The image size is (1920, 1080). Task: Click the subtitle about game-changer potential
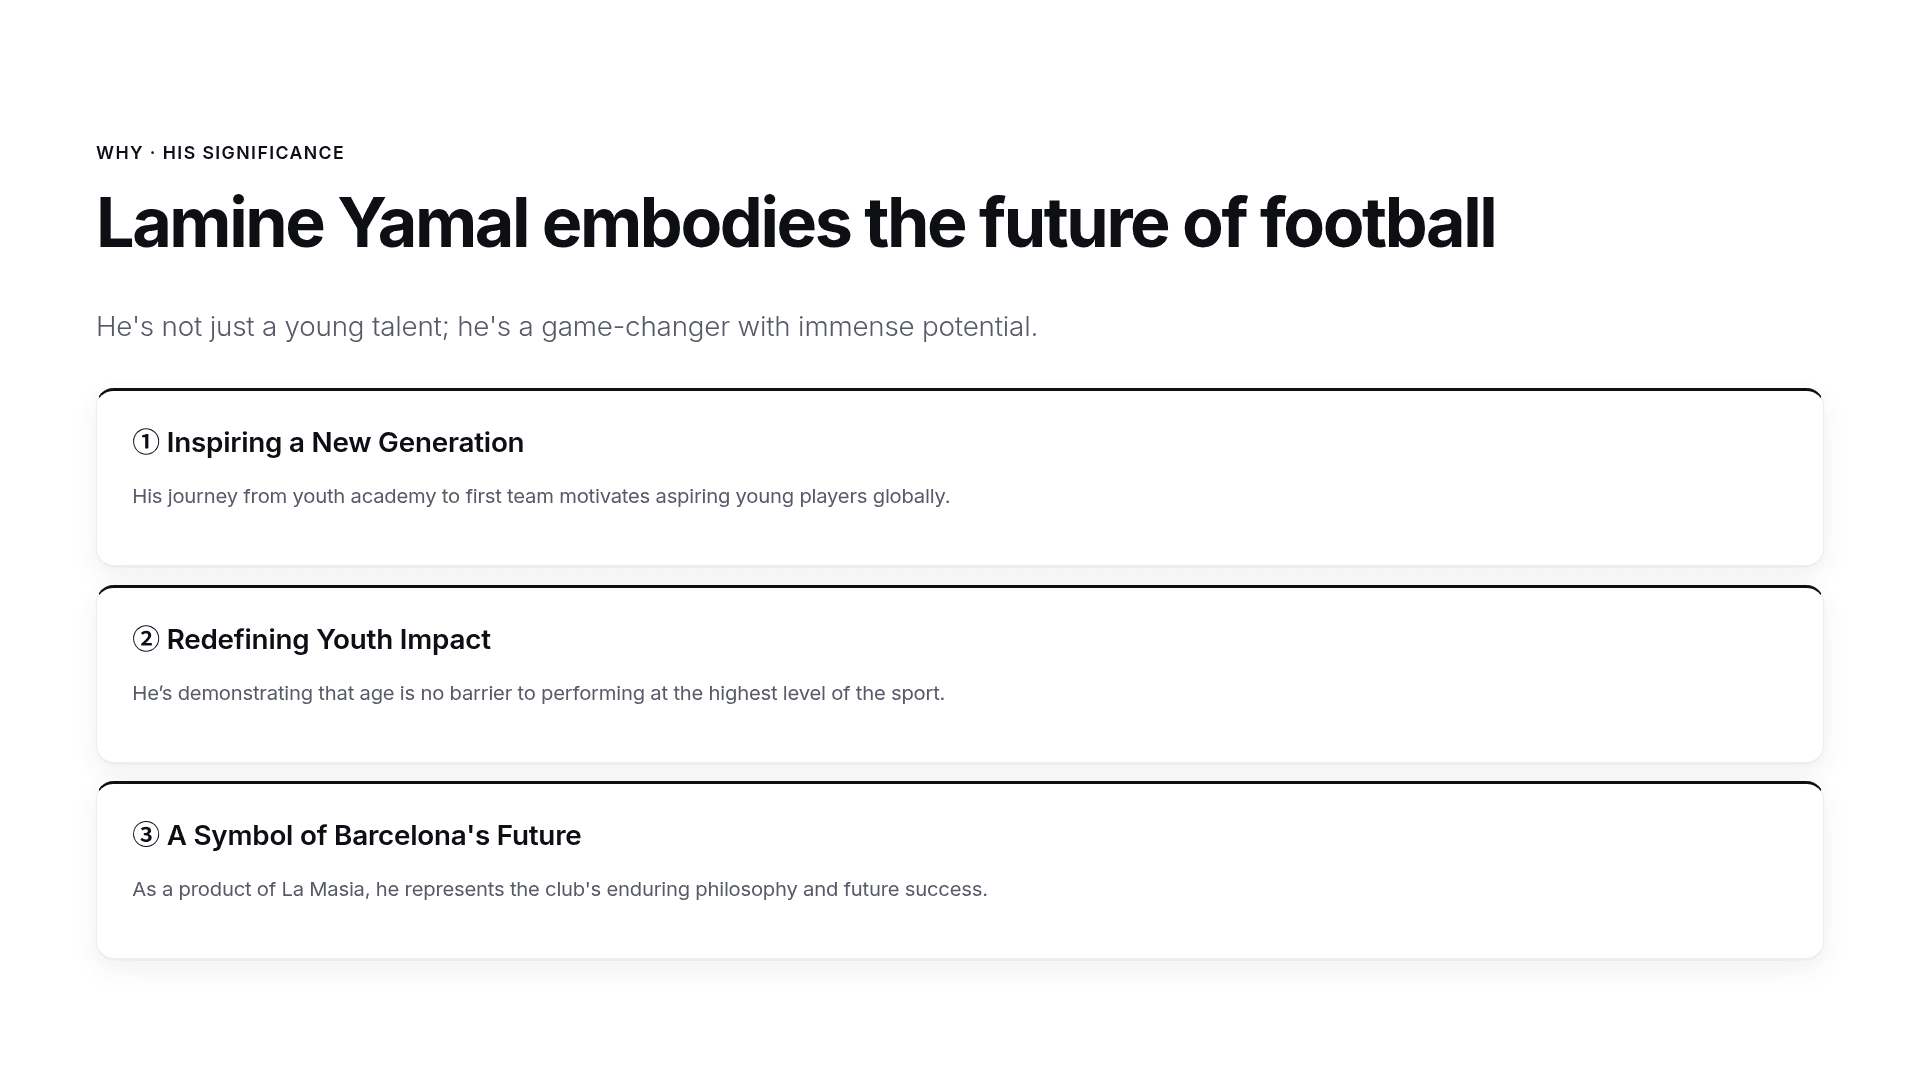click(x=567, y=327)
